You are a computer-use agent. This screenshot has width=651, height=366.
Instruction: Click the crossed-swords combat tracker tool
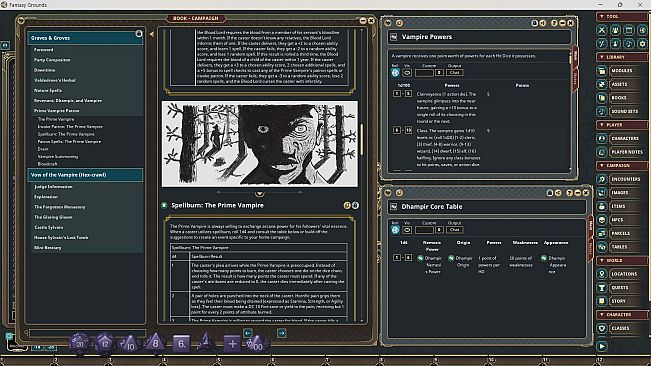(602, 30)
